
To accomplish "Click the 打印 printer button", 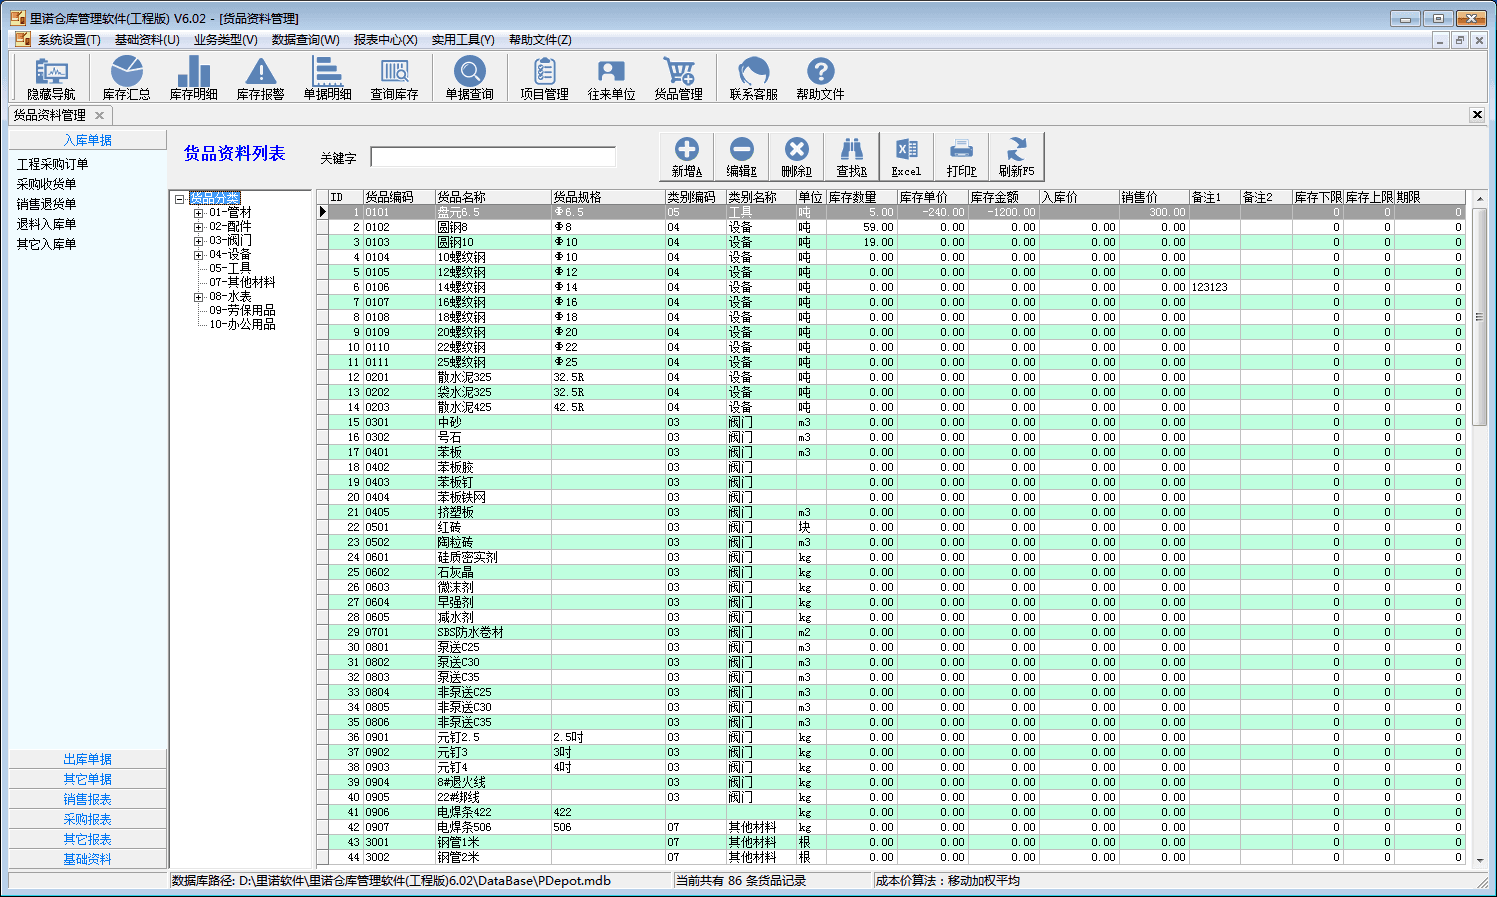I will click(x=961, y=157).
